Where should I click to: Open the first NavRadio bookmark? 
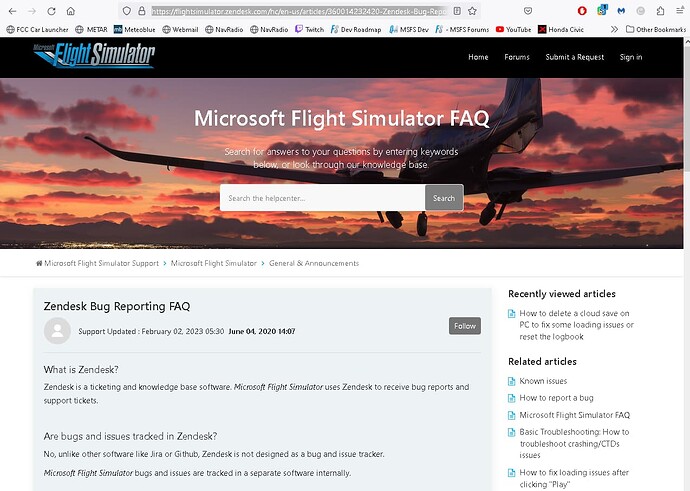click(224, 29)
